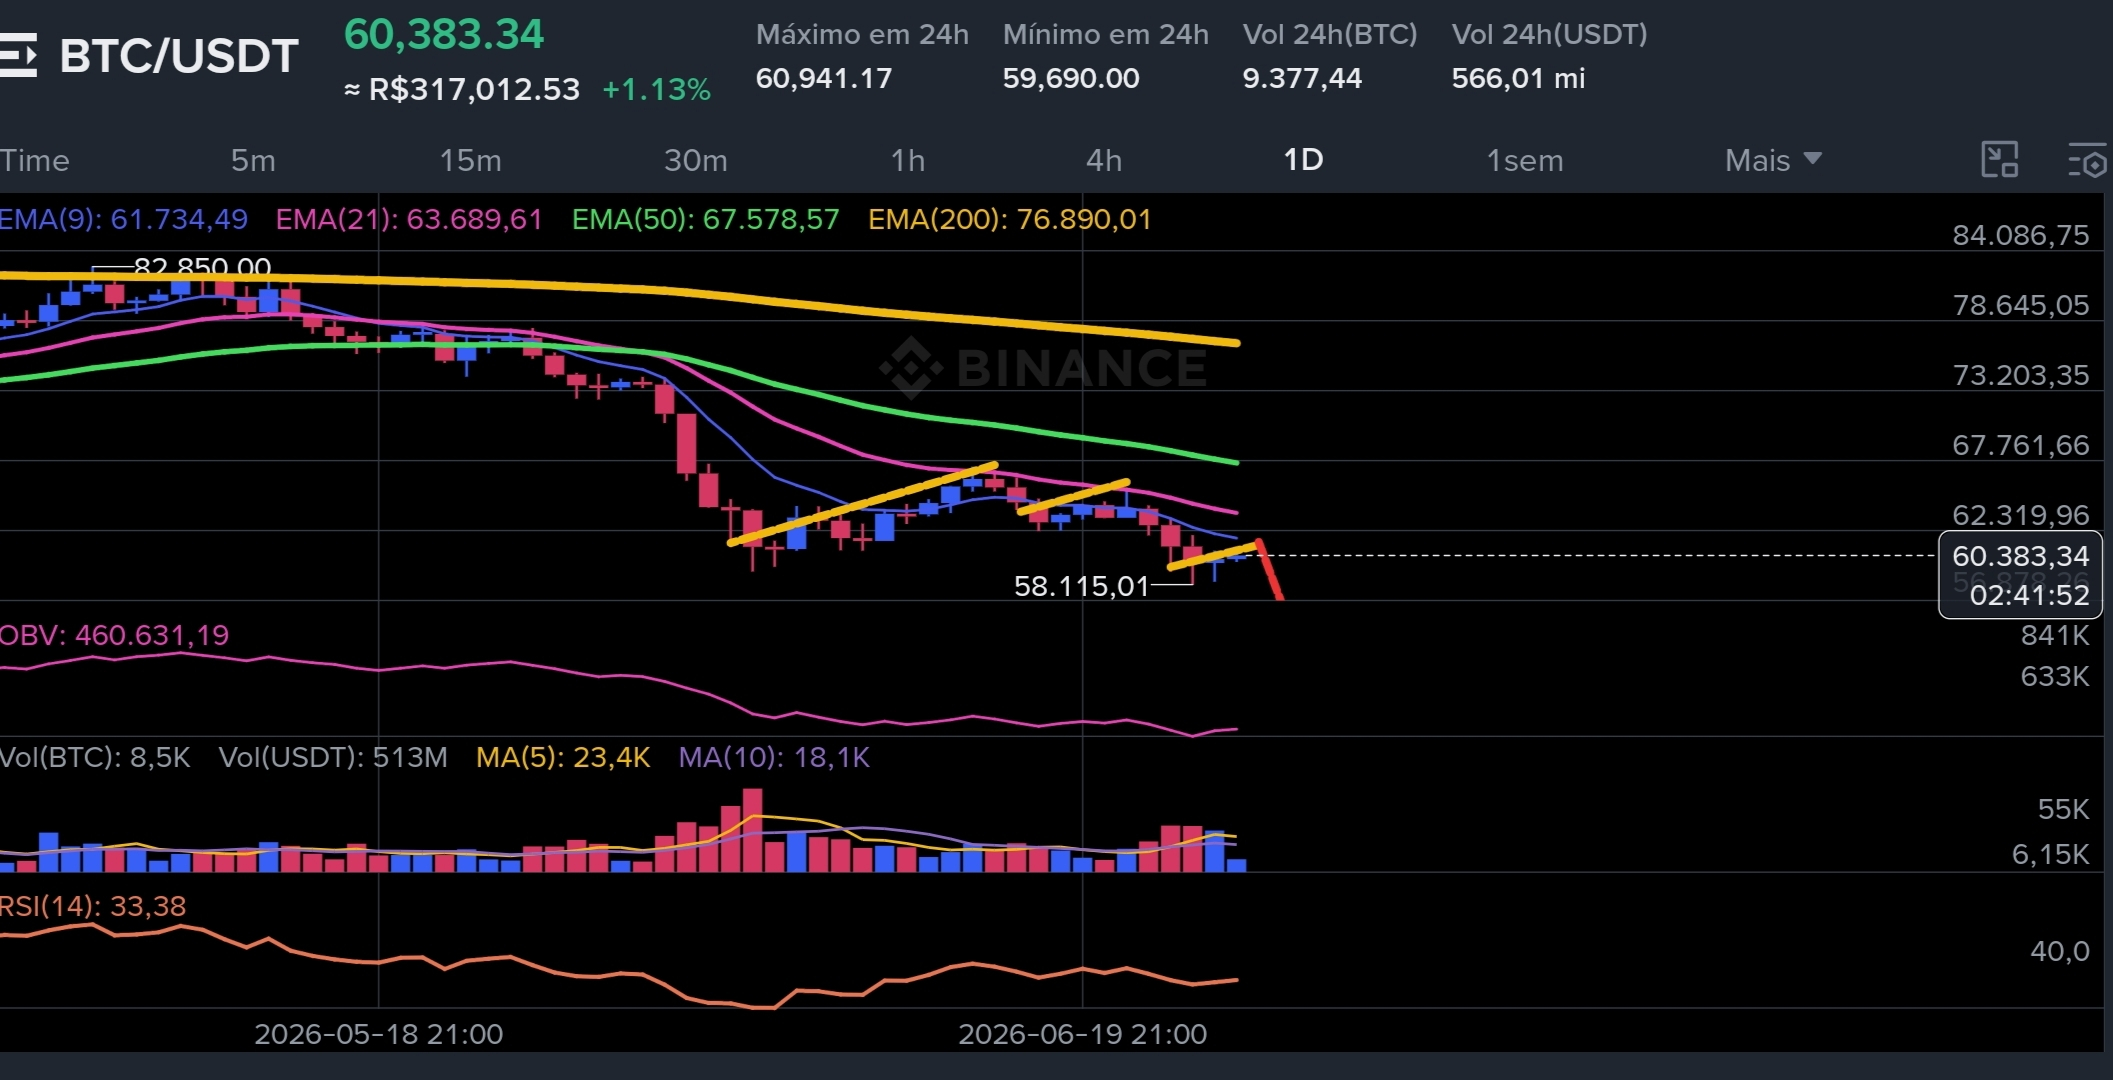Click the 60,383.34 last price header
2113x1080 pixels.
click(x=444, y=35)
